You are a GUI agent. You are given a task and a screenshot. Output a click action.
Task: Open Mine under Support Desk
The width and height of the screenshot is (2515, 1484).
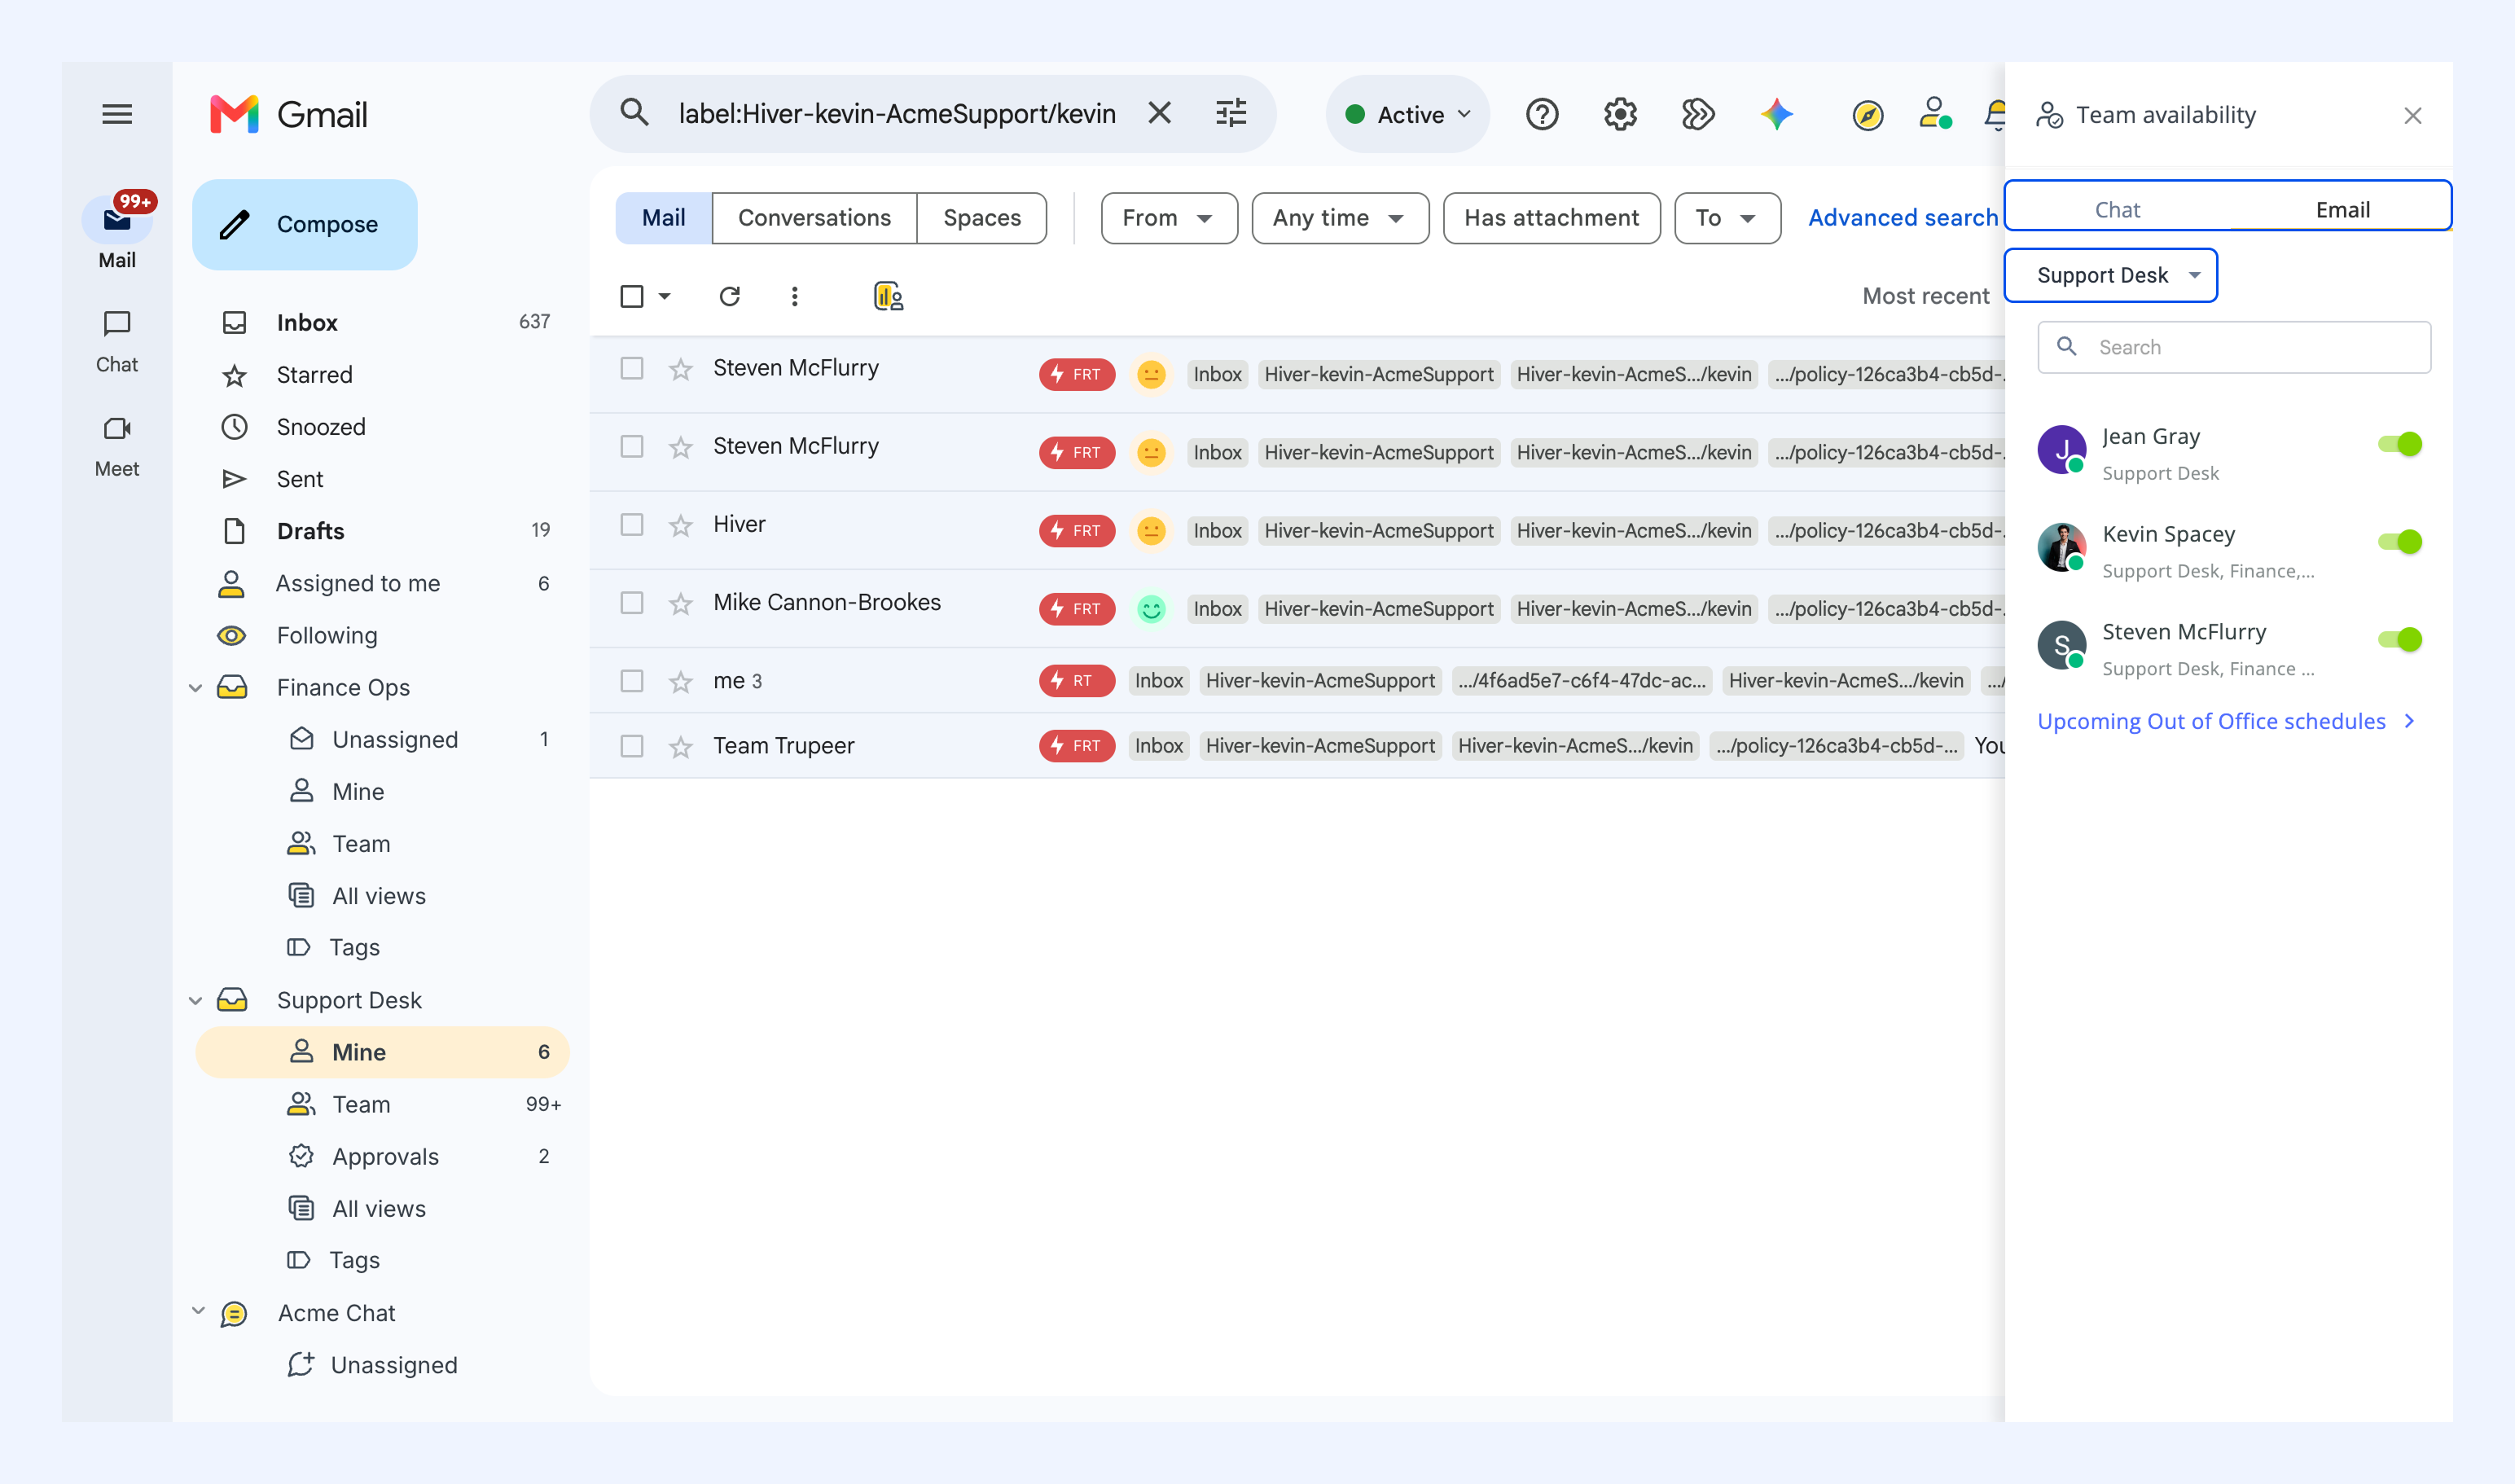(x=382, y=1052)
